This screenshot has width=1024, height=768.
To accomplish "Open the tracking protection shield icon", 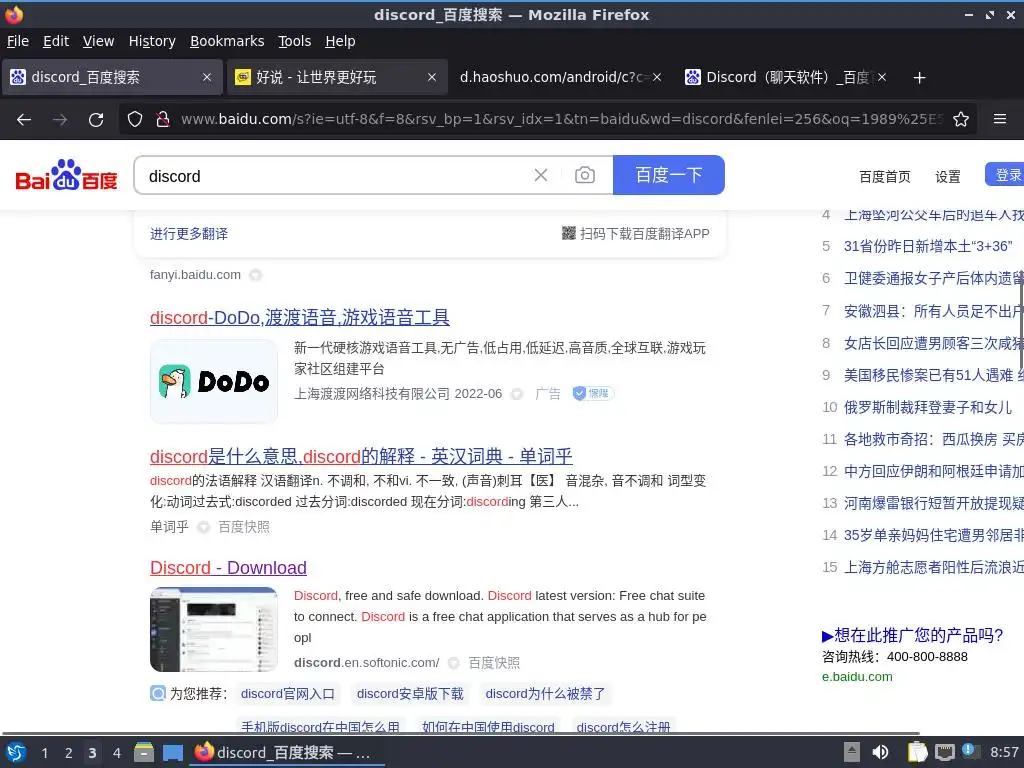I will [x=135, y=120].
